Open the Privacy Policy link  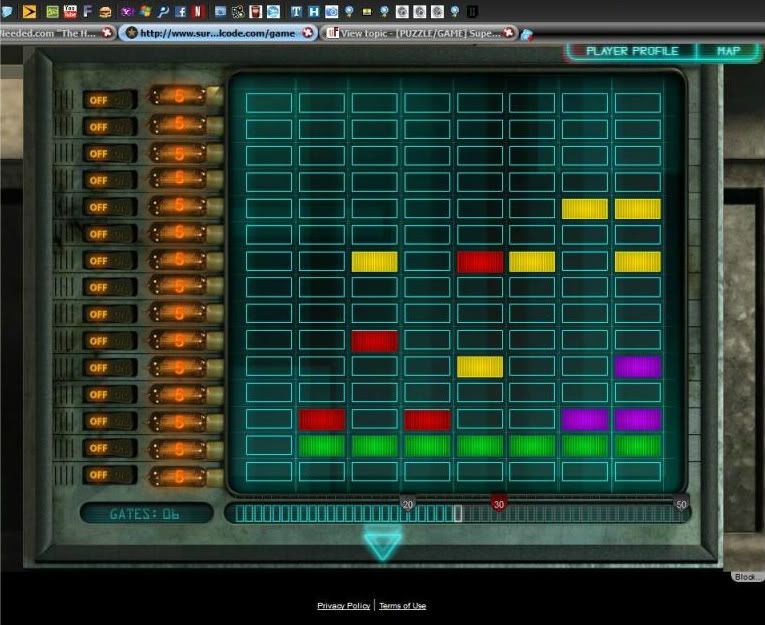click(x=343, y=606)
